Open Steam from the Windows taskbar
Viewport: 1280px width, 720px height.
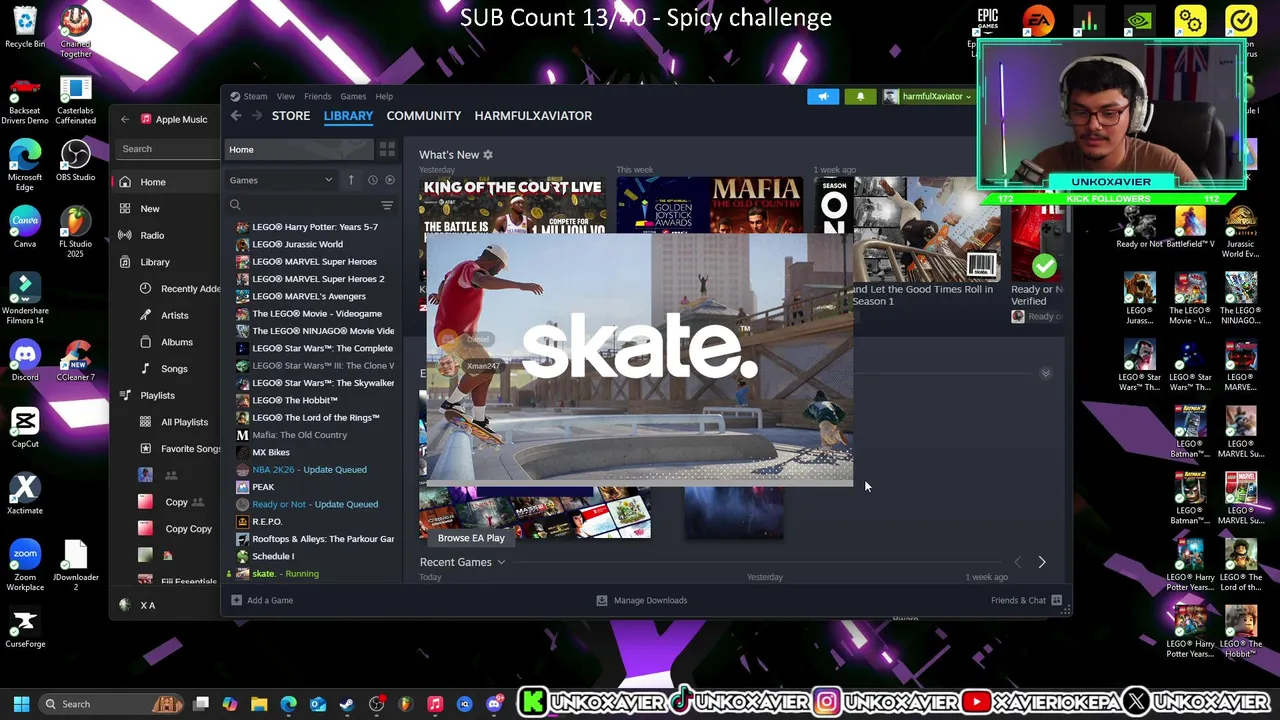pos(347,704)
